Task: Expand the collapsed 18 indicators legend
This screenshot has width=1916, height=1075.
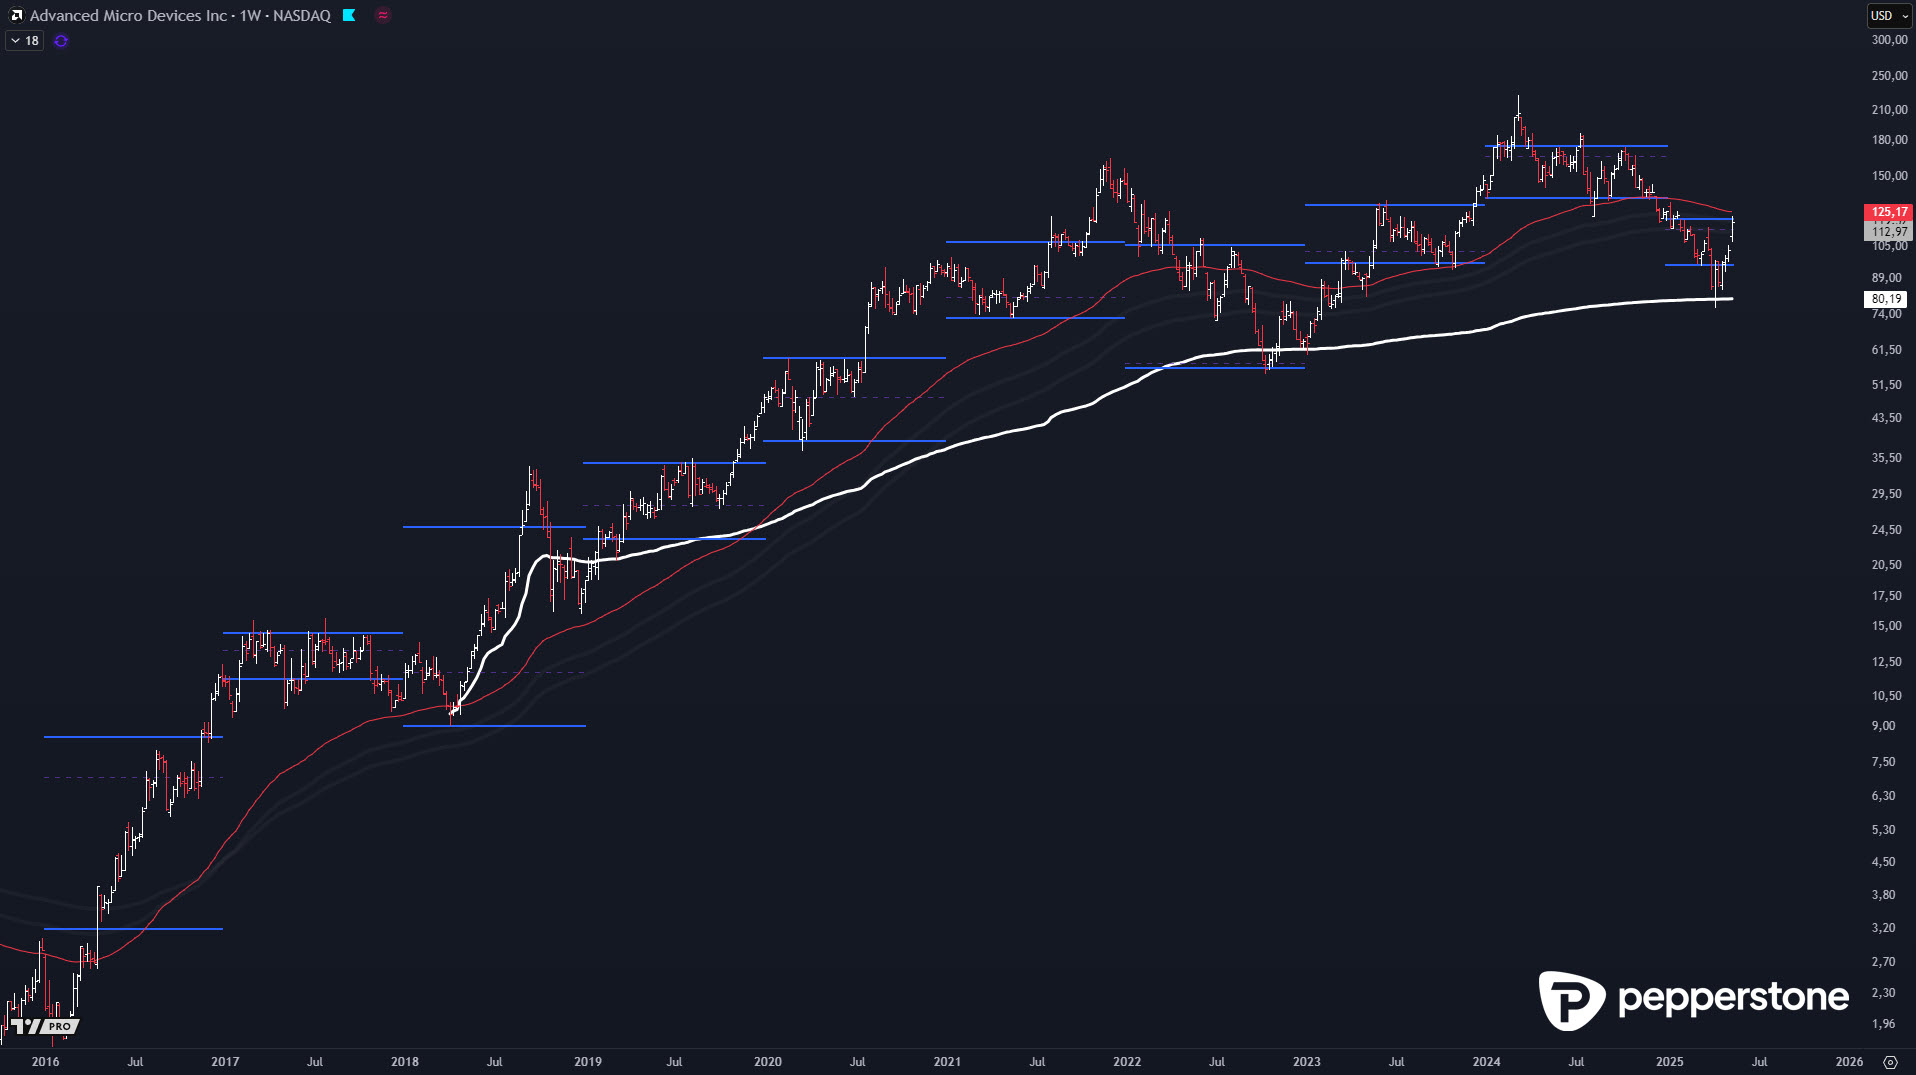Action: [25, 41]
